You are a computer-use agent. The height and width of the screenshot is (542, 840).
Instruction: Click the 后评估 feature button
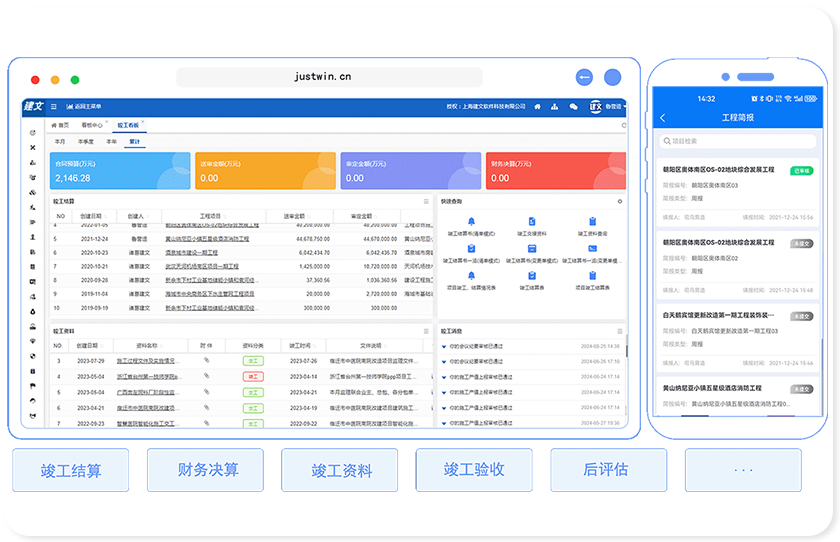tap(606, 469)
